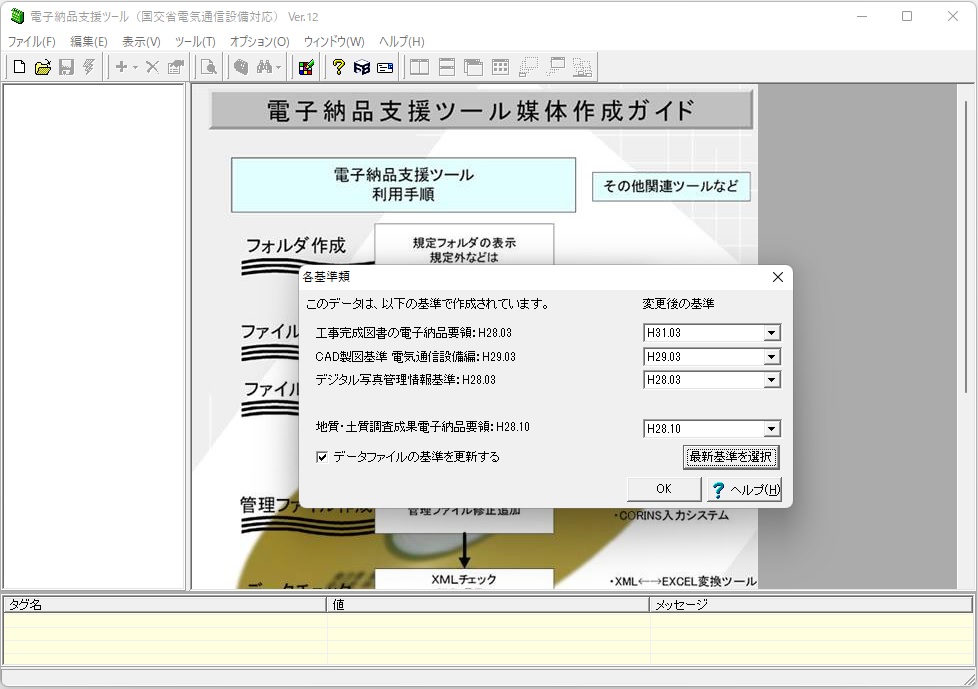Click the 規定フォルダの表示 box
The image size is (978, 689).
[464, 246]
